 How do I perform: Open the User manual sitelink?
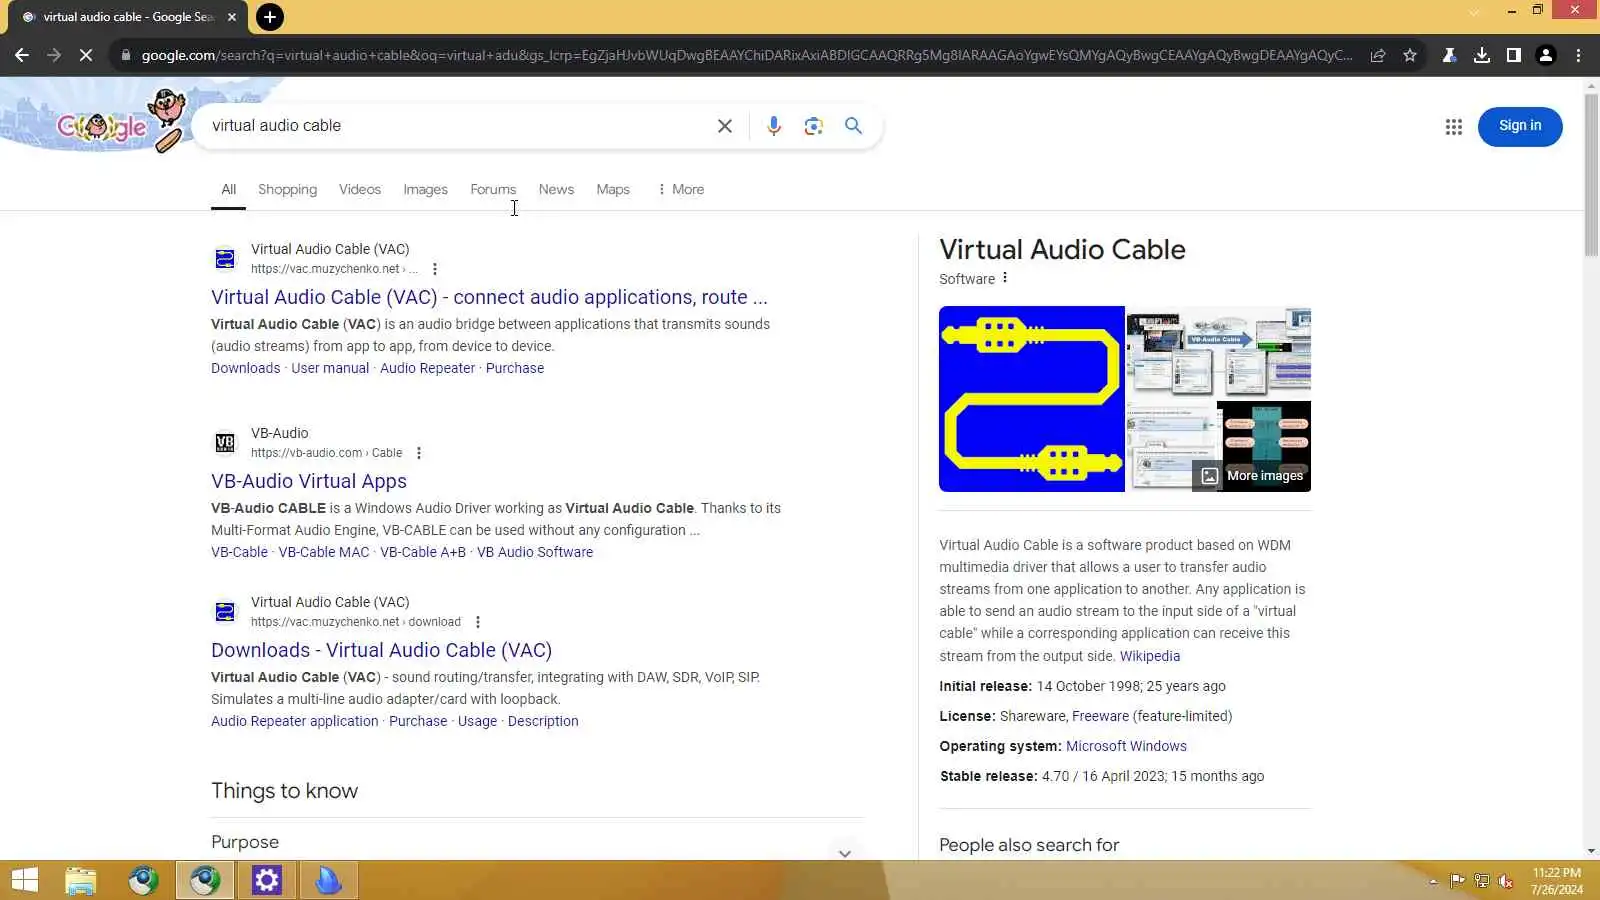[330, 368]
